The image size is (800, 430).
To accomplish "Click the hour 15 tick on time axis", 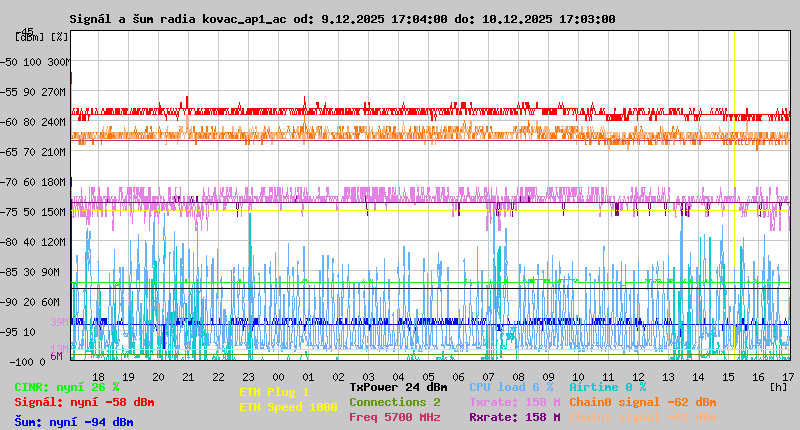I will click(729, 377).
